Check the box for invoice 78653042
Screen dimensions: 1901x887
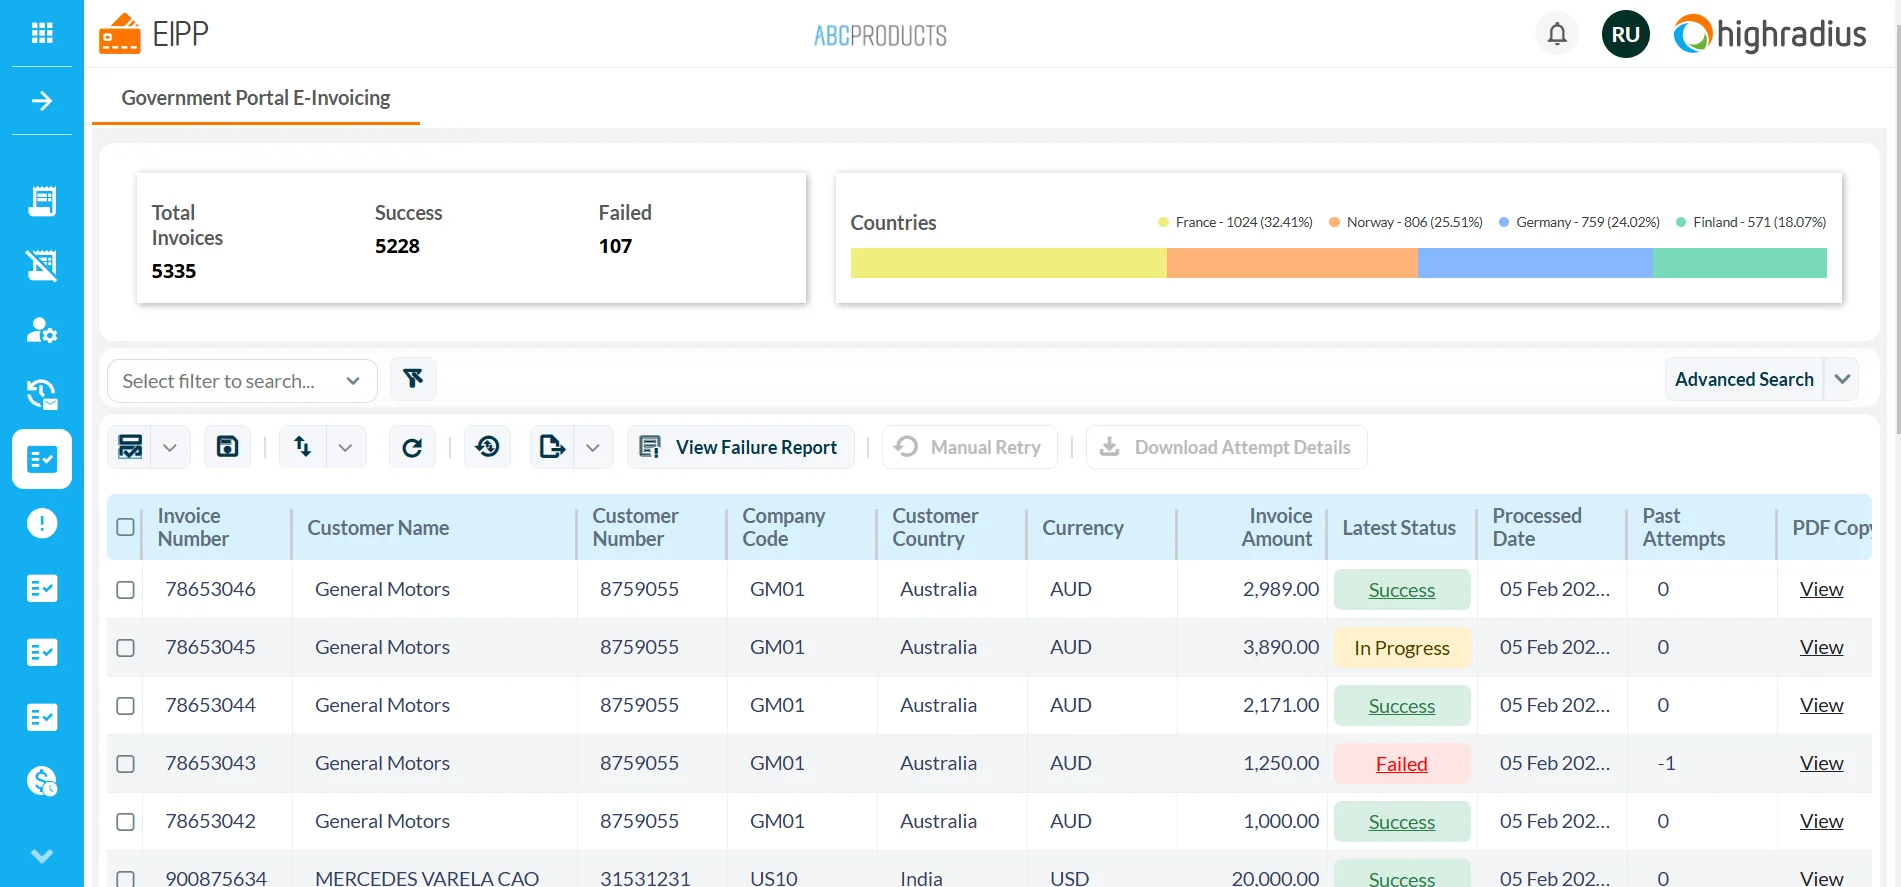click(x=125, y=822)
